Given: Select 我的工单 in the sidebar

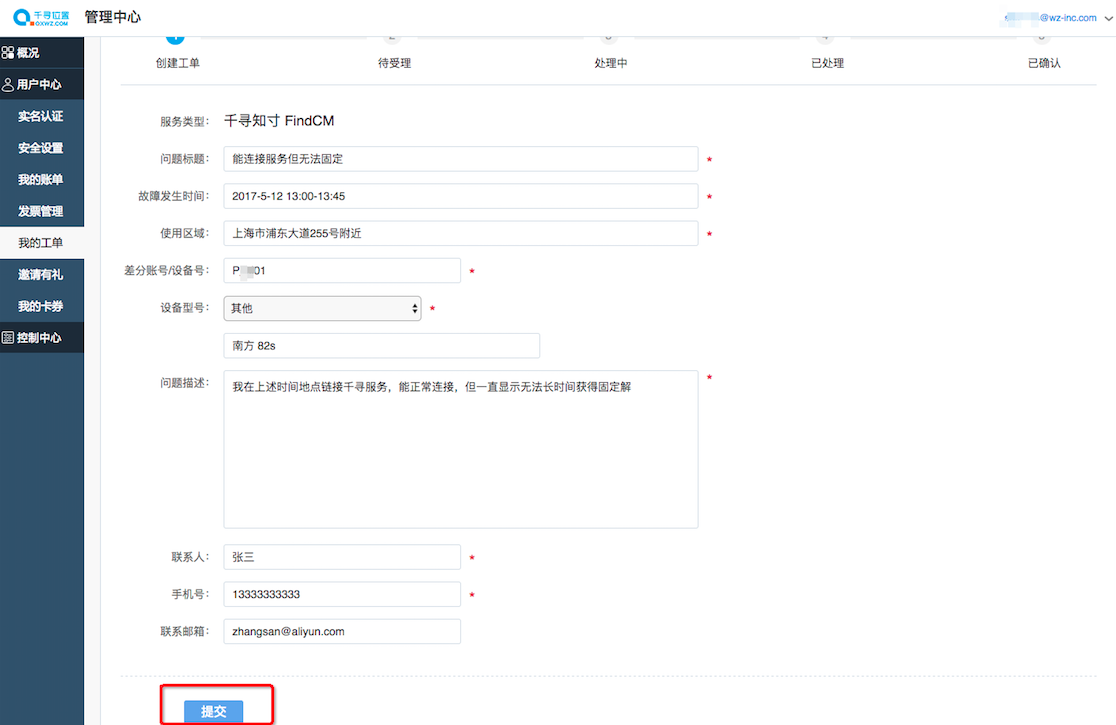Looking at the screenshot, I should pos(41,243).
